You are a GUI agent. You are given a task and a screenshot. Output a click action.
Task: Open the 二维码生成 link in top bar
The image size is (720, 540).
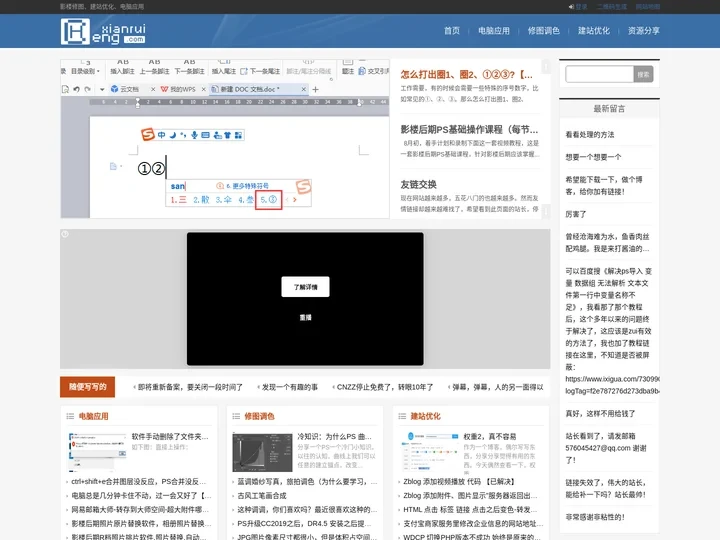611,7
